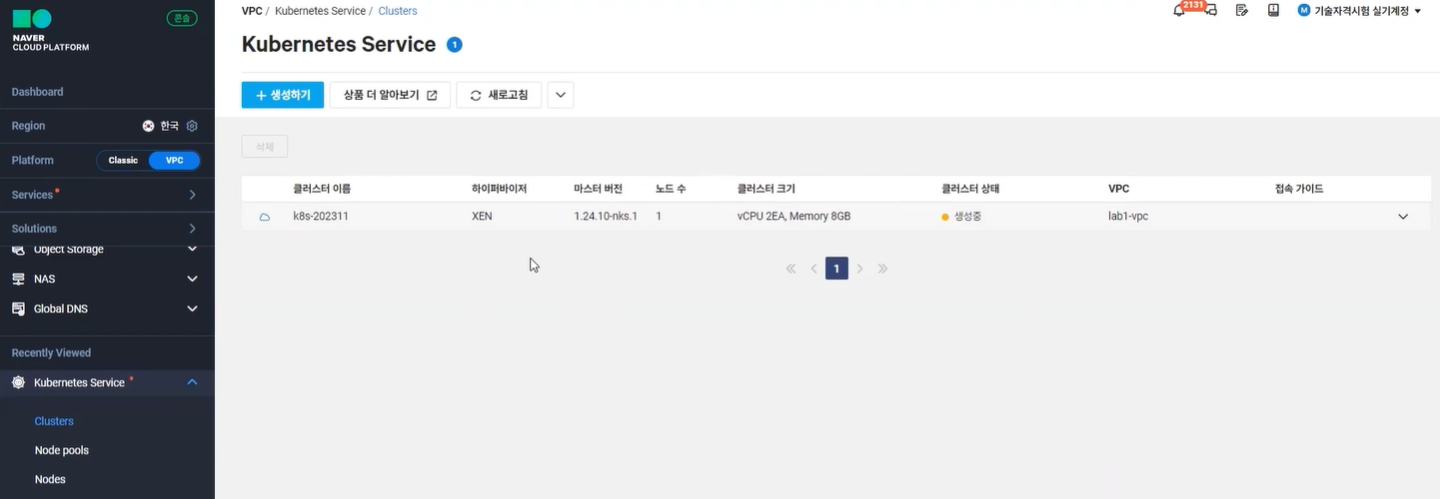Image resolution: width=1440 pixels, height=499 pixels.
Task: Click the blue count badge beside title
Action: click(x=454, y=45)
